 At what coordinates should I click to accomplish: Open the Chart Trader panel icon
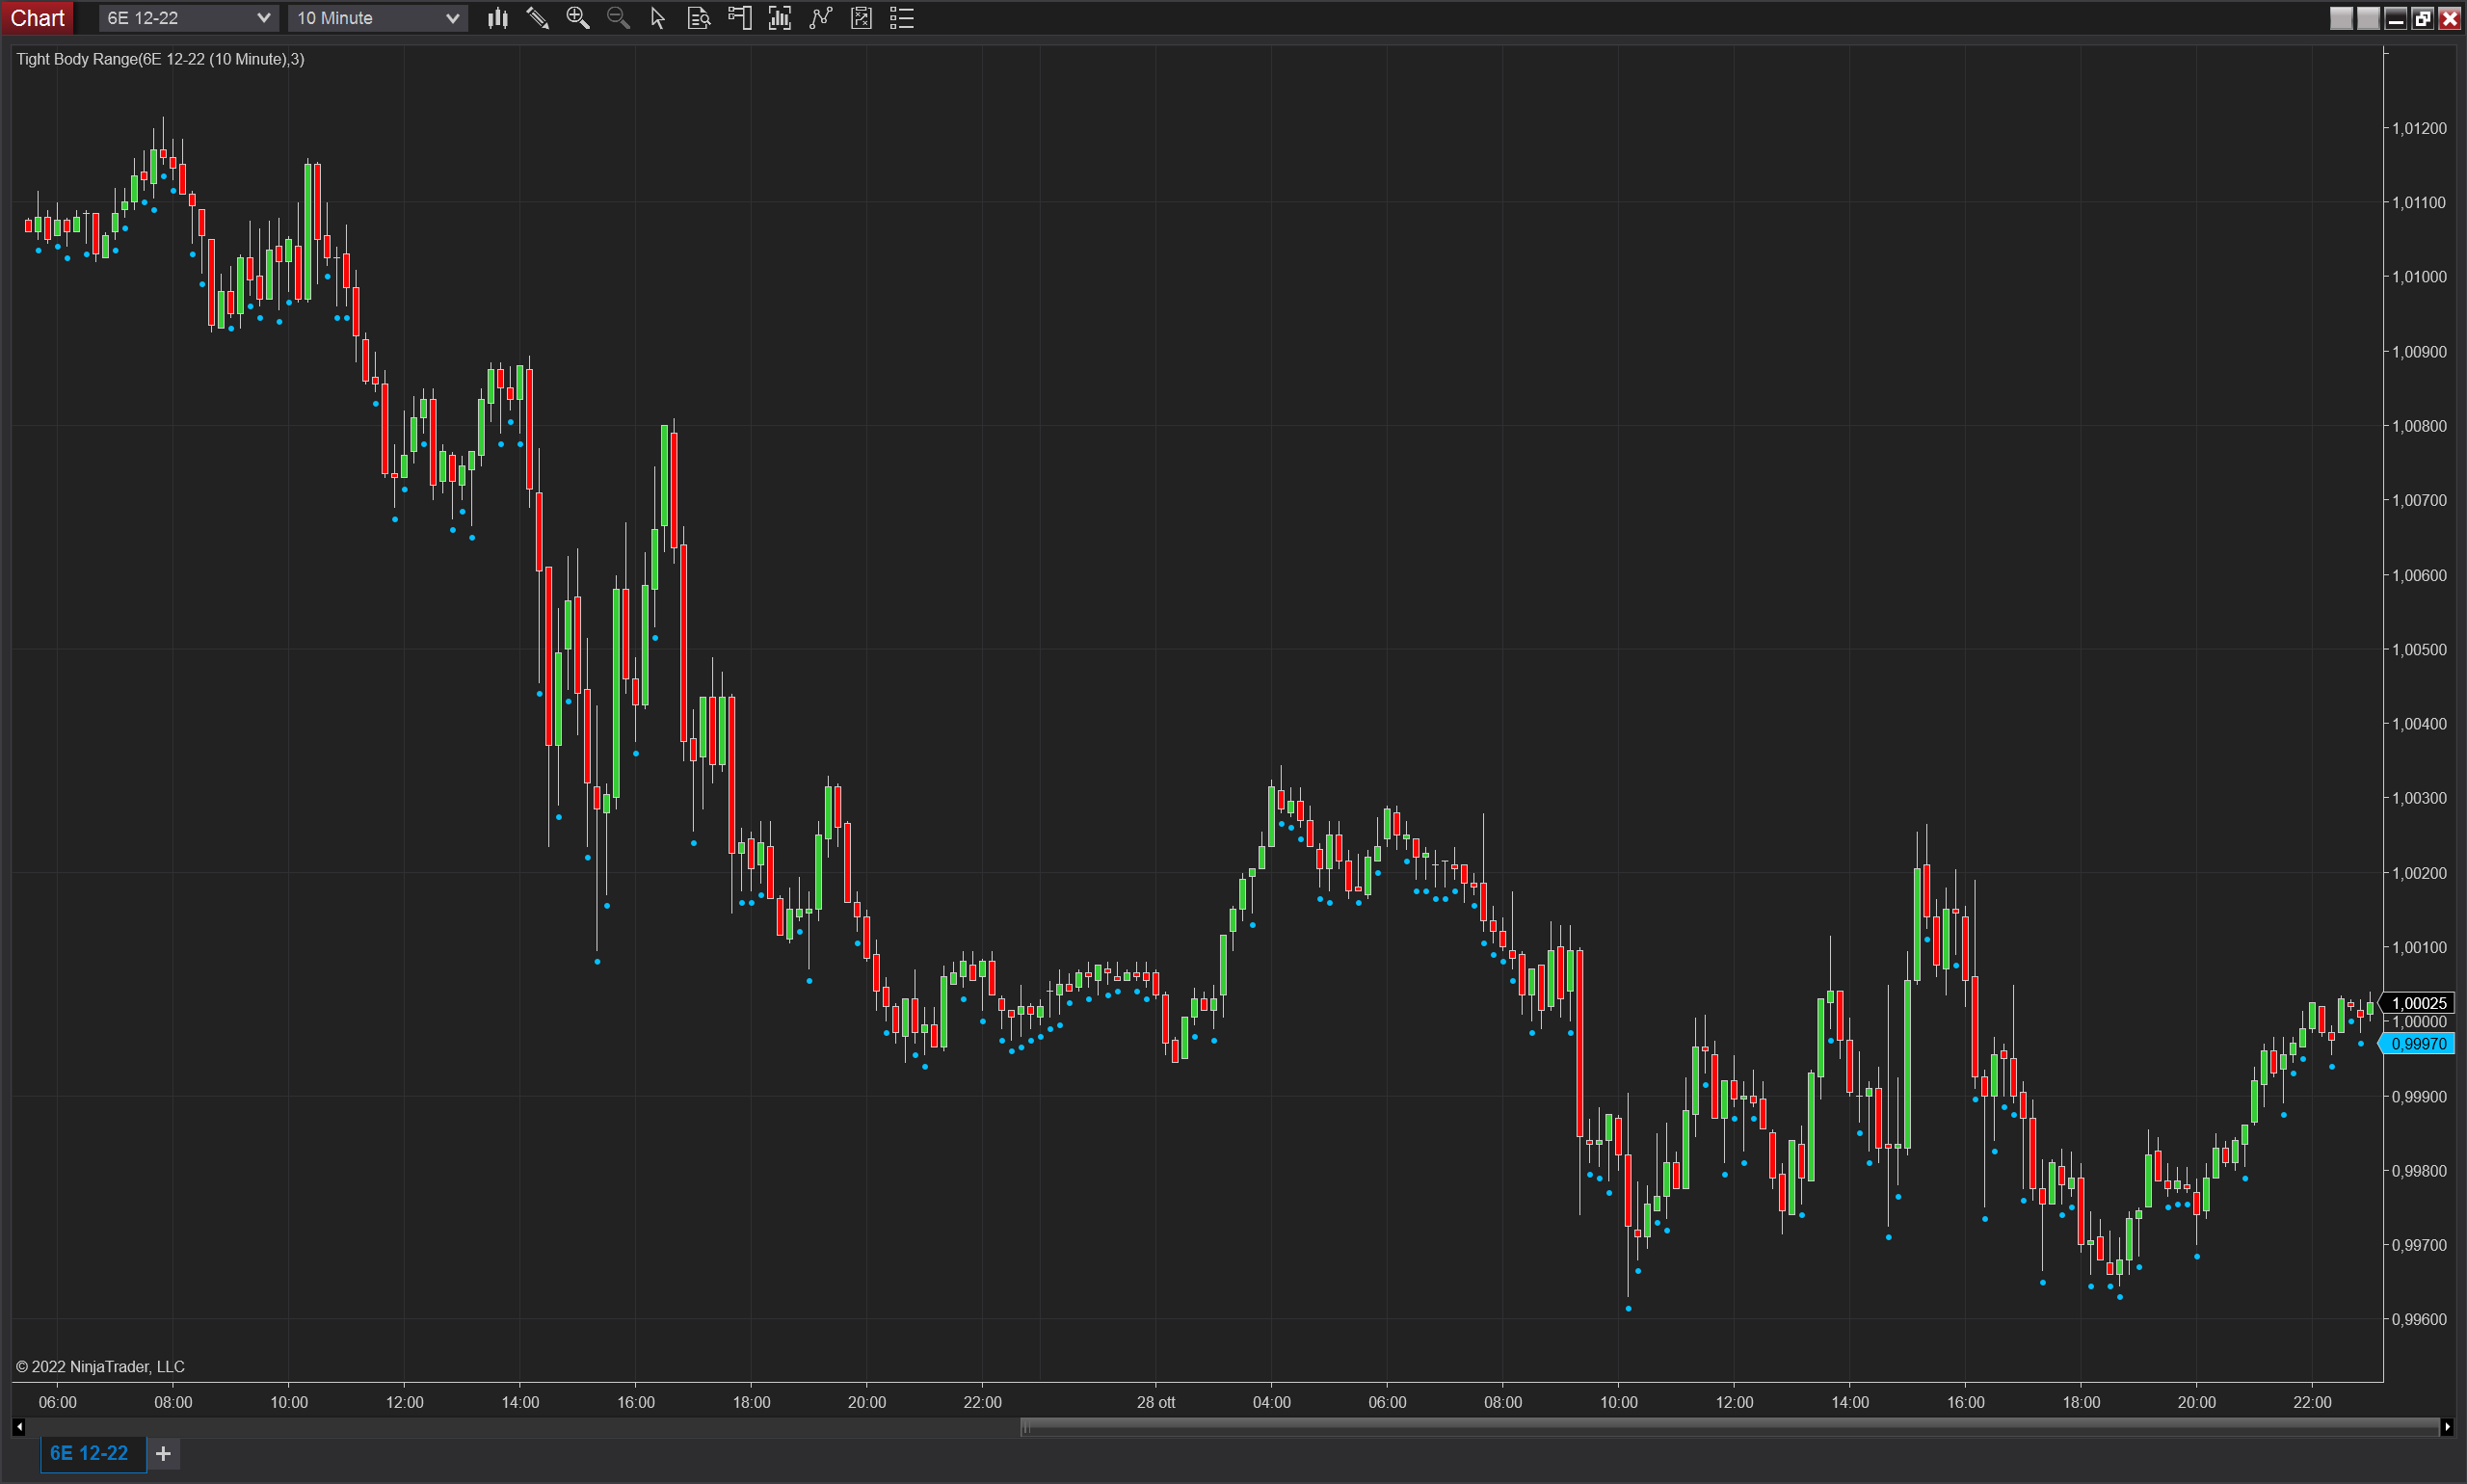740,18
